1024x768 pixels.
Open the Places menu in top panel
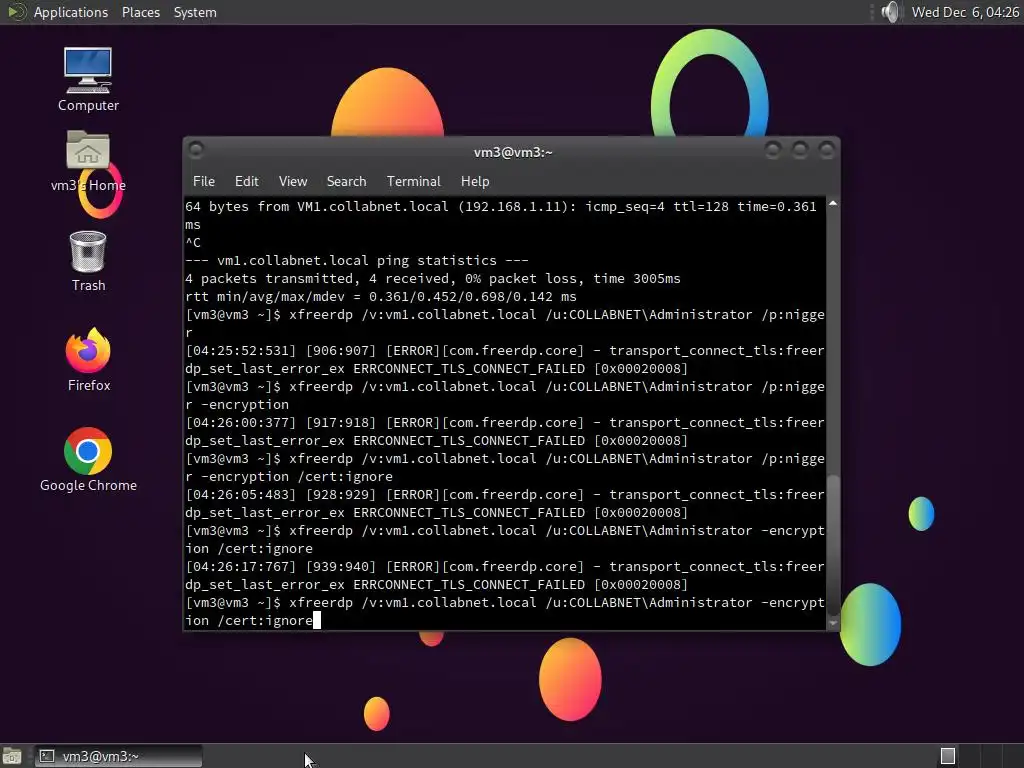point(140,12)
